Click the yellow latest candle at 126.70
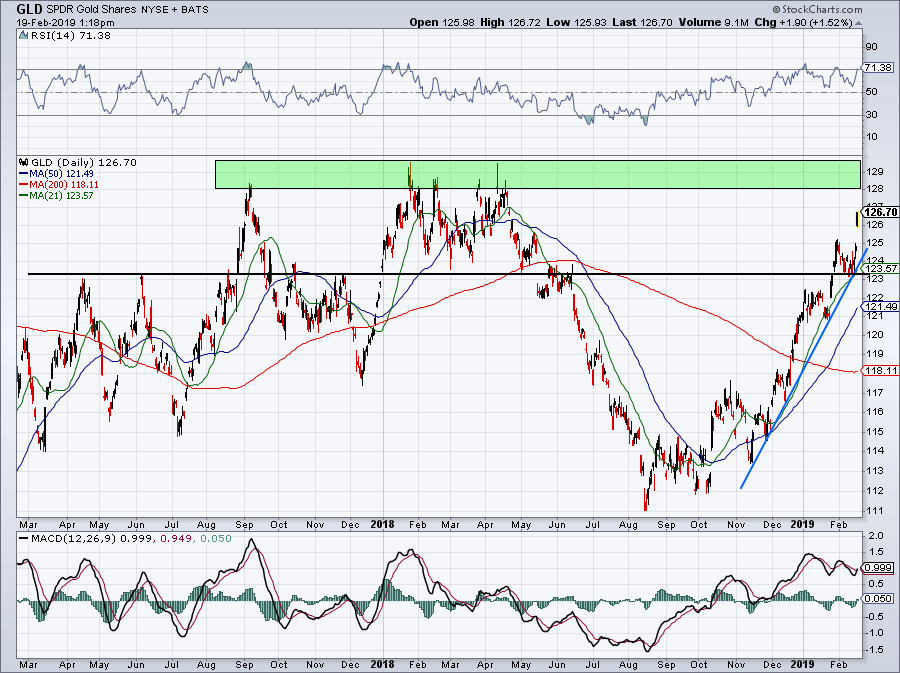 point(857,219)
